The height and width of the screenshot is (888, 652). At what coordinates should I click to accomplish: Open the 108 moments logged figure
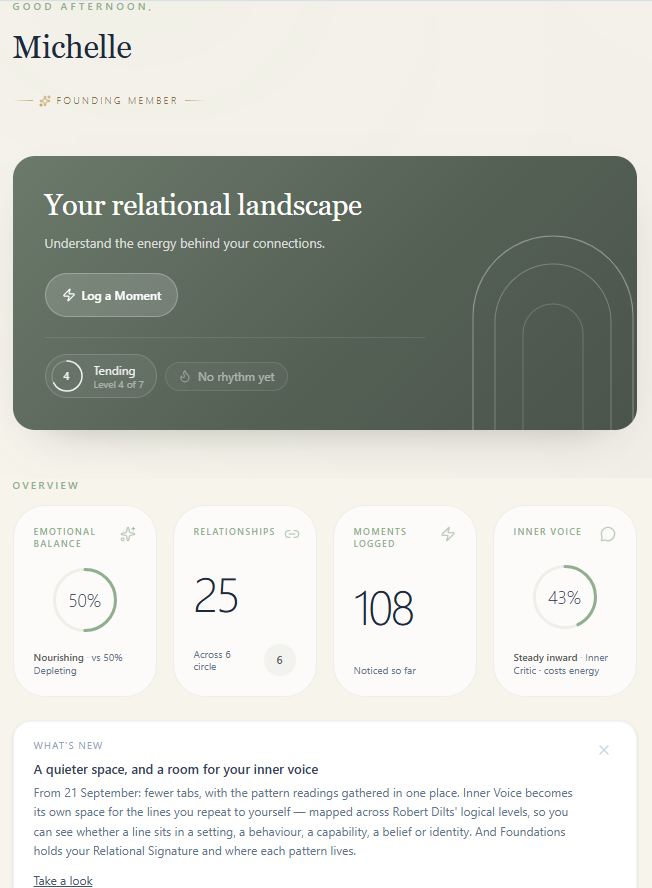383,608
